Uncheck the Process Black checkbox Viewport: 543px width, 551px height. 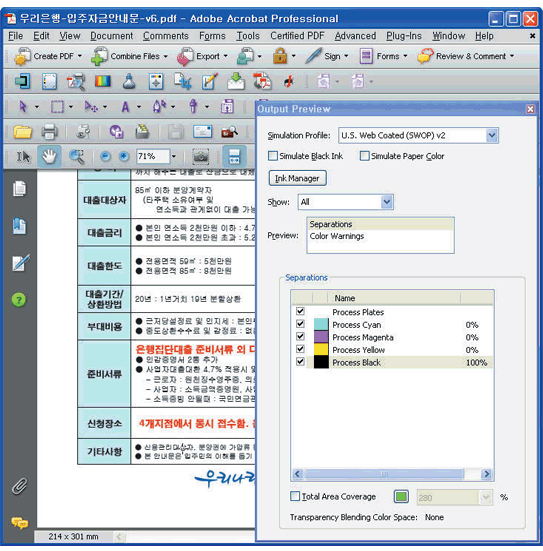300,362
